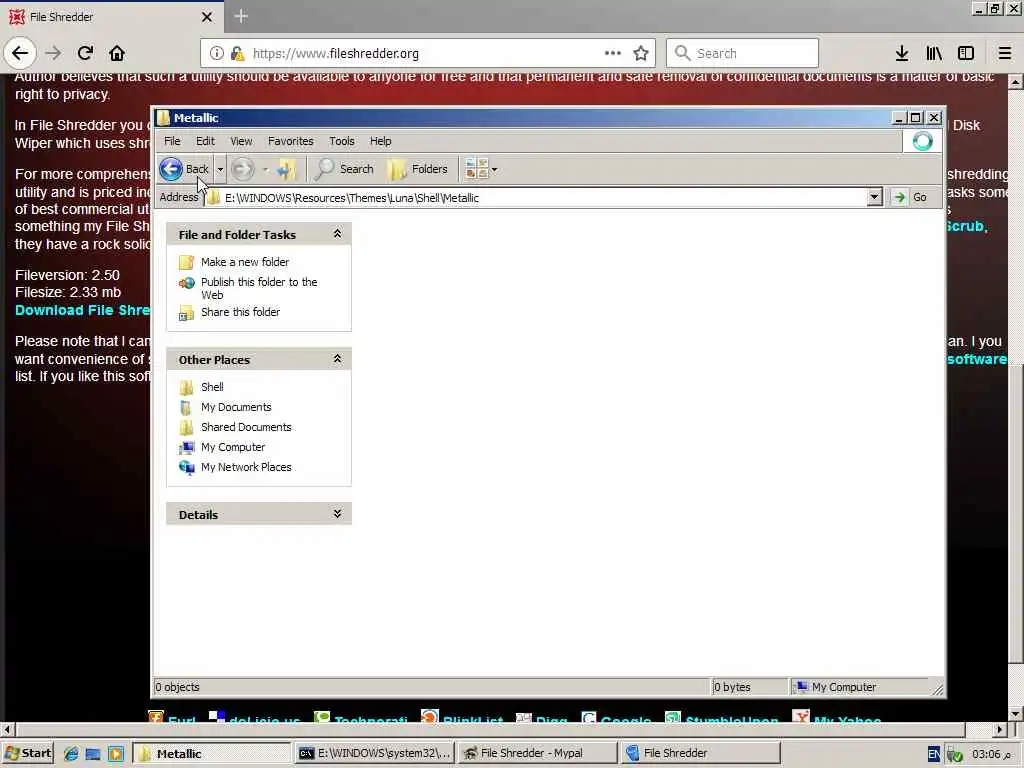The image size is (1024, 768).
Task: Show site information icon in address bar
Action: tap(217, 53)
